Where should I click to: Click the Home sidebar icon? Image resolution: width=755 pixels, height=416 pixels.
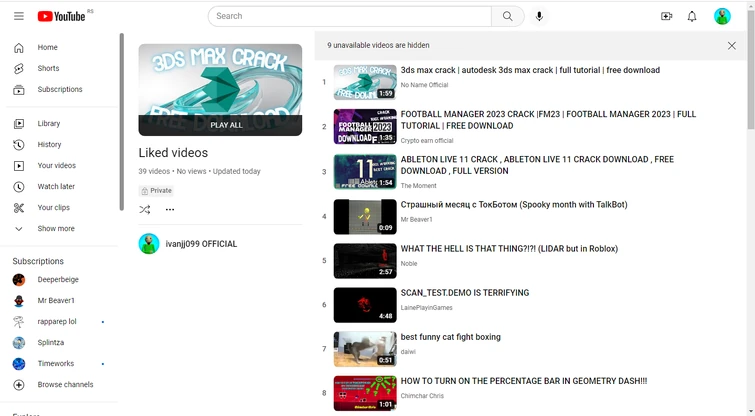click(19, 47)
